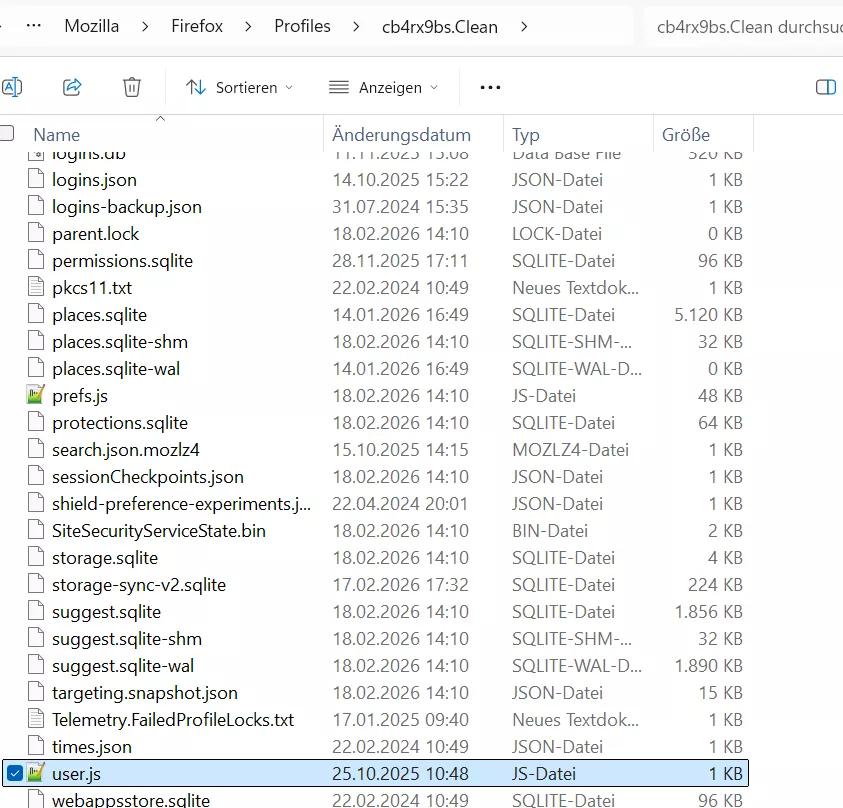Click the places.sqlite-shm file icon

tap(35, 340)
